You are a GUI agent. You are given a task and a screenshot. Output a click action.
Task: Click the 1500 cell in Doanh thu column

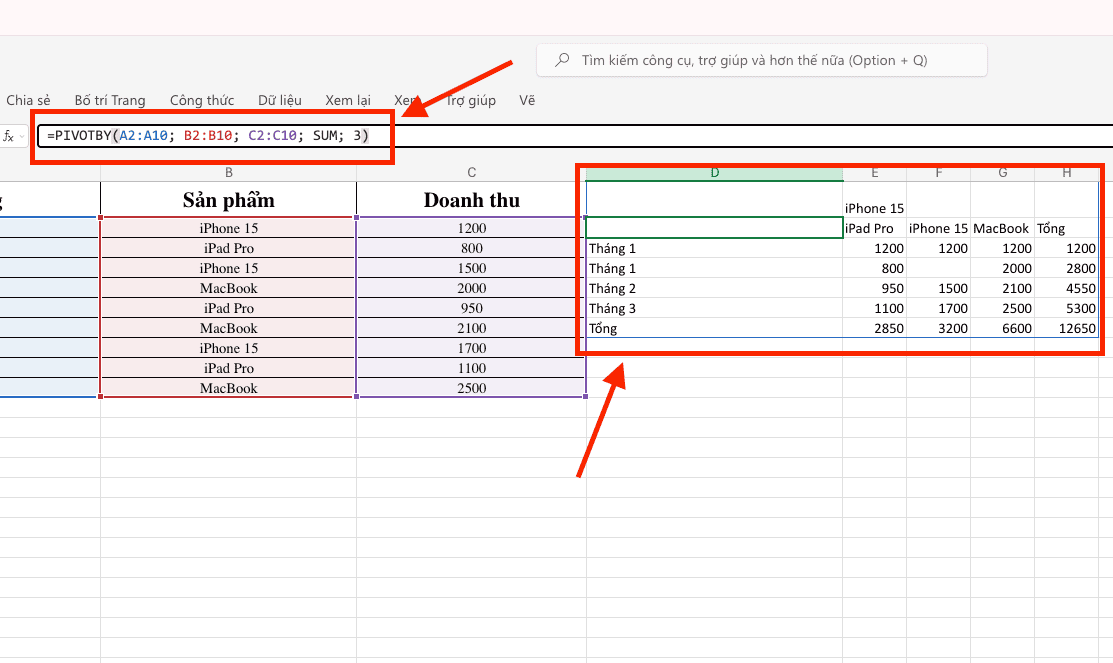pyautogui.click(x=471, y=268)
